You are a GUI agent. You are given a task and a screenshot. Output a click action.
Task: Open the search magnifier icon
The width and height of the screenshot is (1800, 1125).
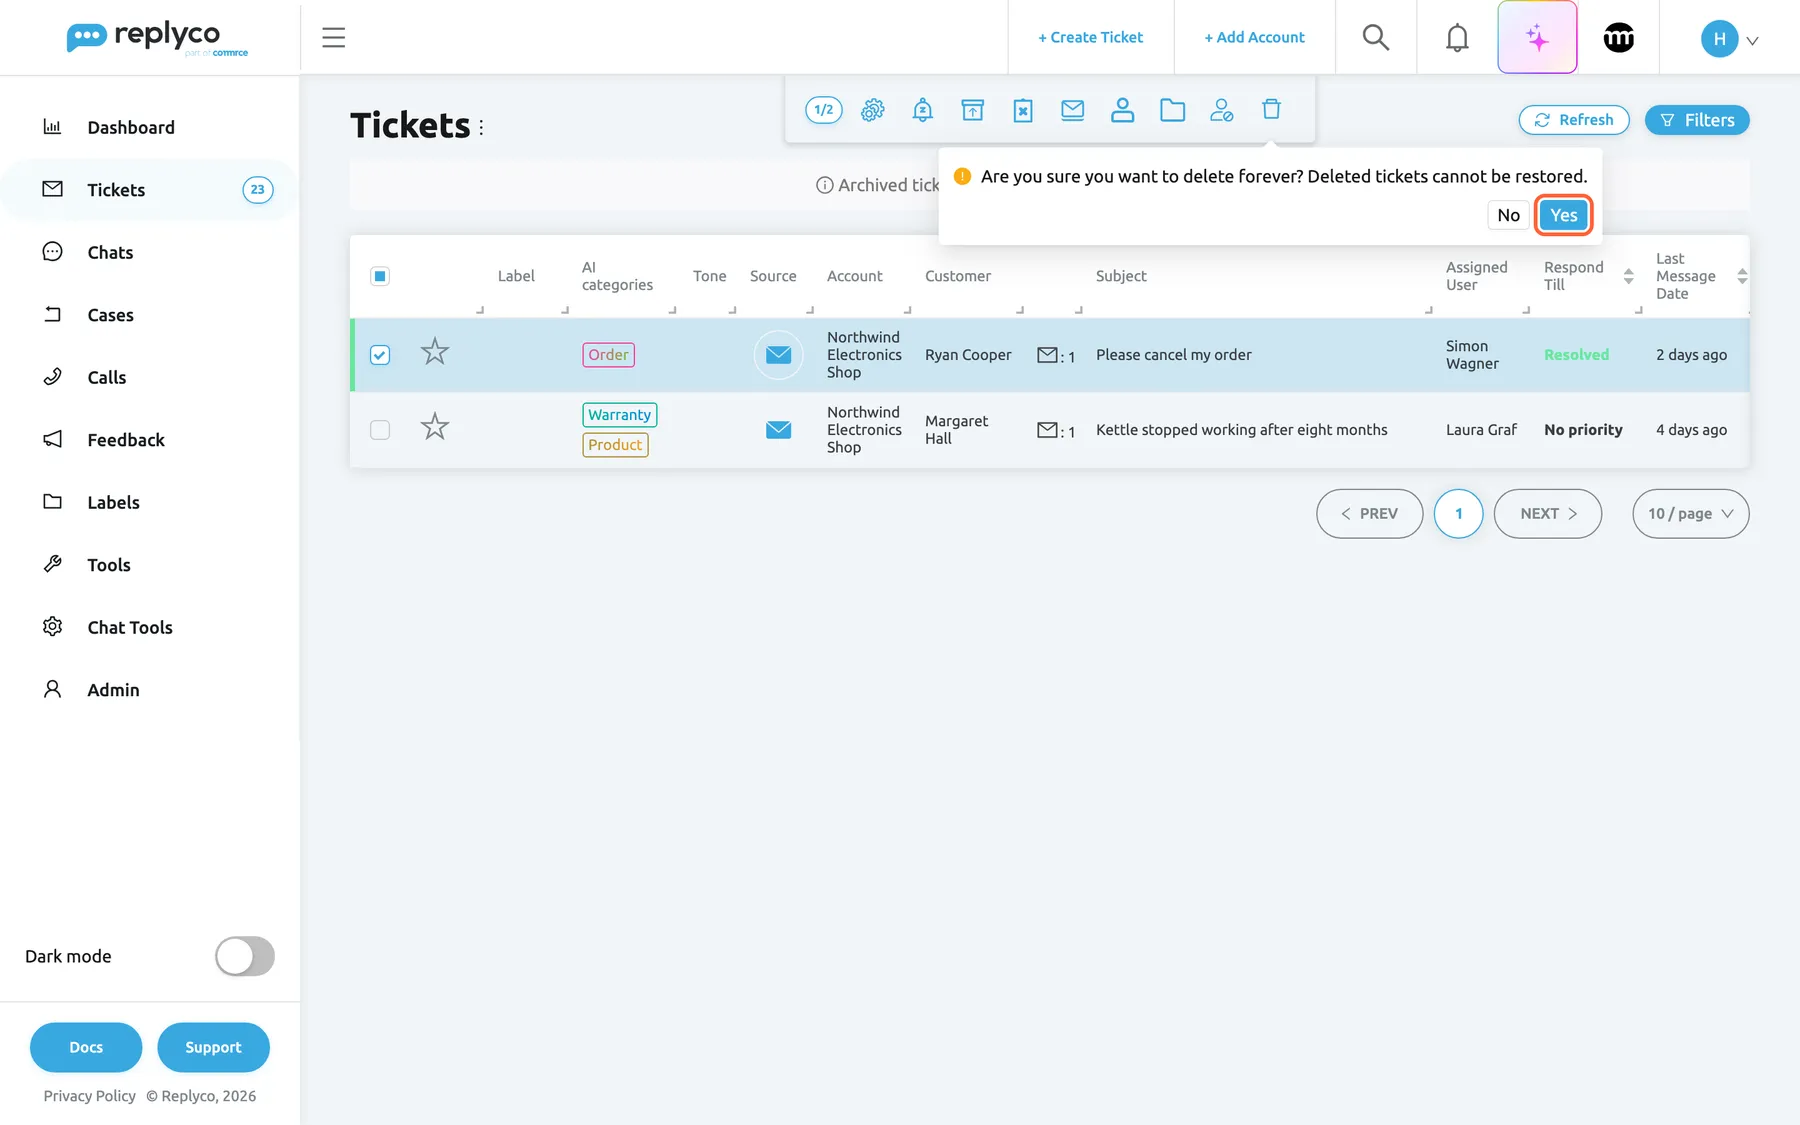pos(1376,37)
